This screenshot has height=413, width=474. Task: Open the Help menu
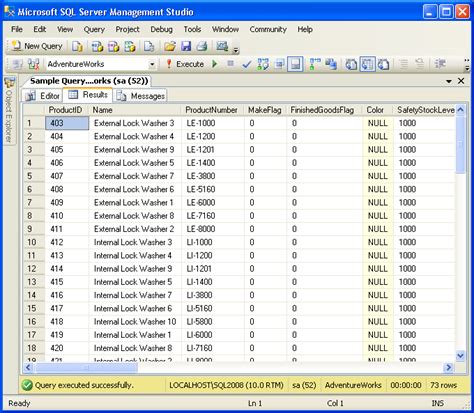point(305,29)
